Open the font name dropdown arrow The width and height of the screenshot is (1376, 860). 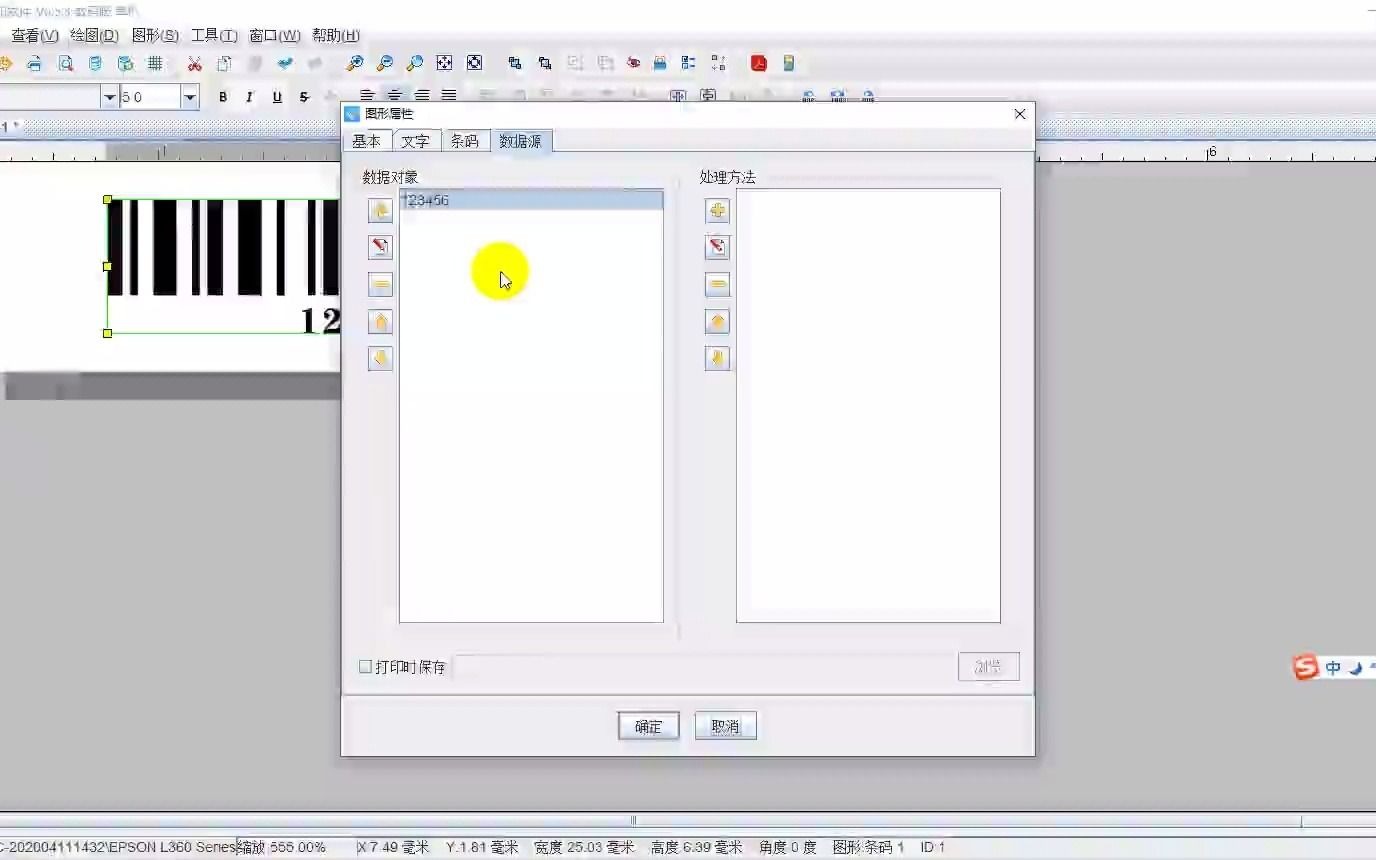tap(109, 97)
